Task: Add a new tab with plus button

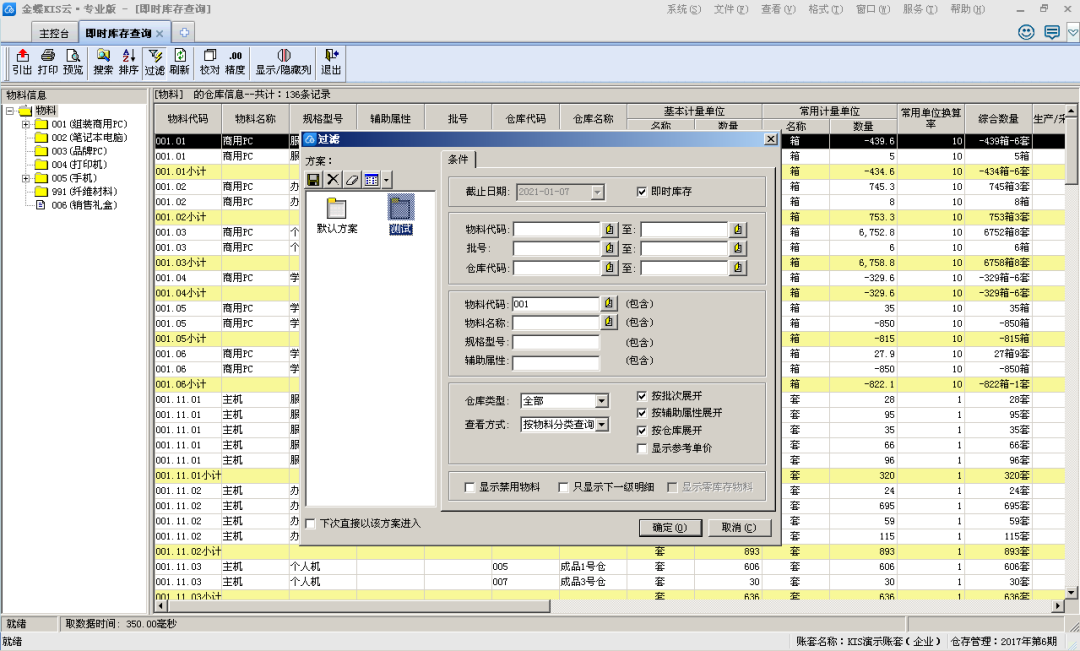Action: (184, 32)
